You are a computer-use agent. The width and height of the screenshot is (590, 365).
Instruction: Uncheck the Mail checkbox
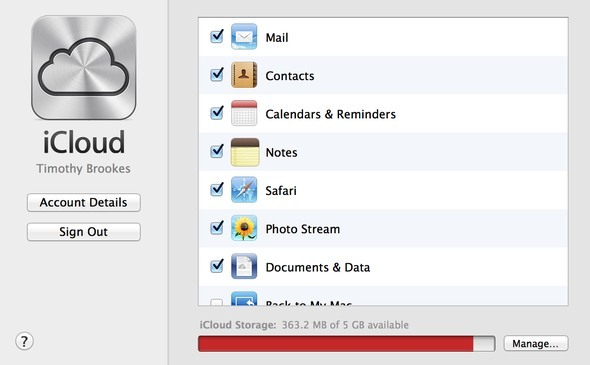click(x=217, y=36)
